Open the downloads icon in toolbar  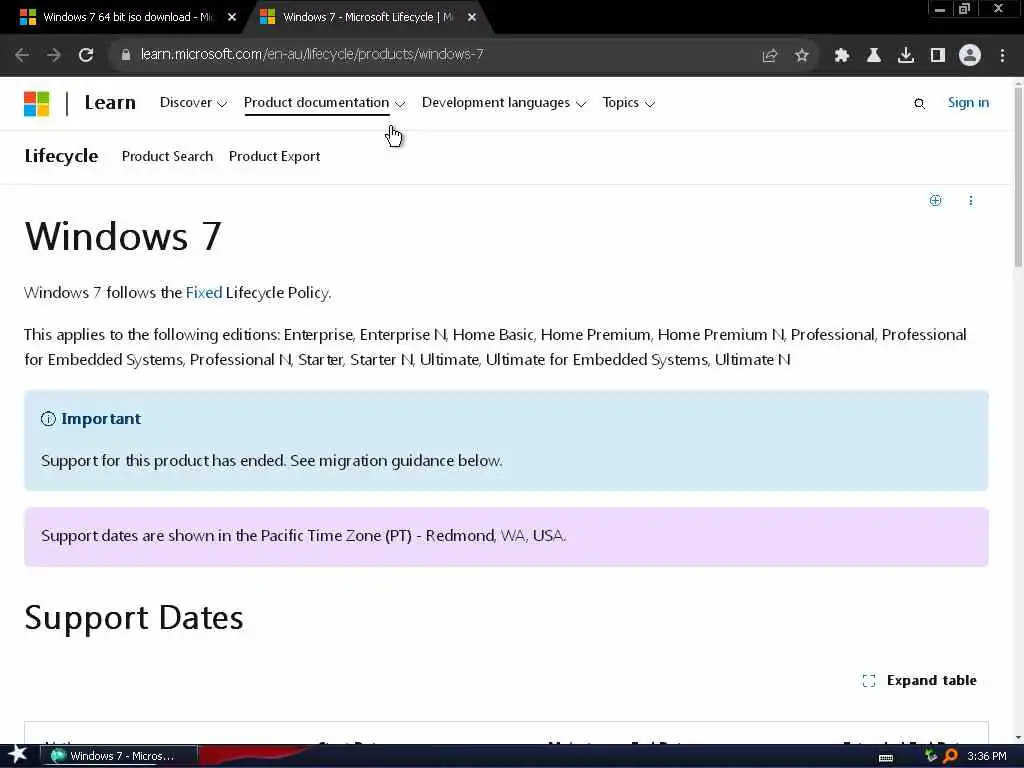[x=906, y=56]
